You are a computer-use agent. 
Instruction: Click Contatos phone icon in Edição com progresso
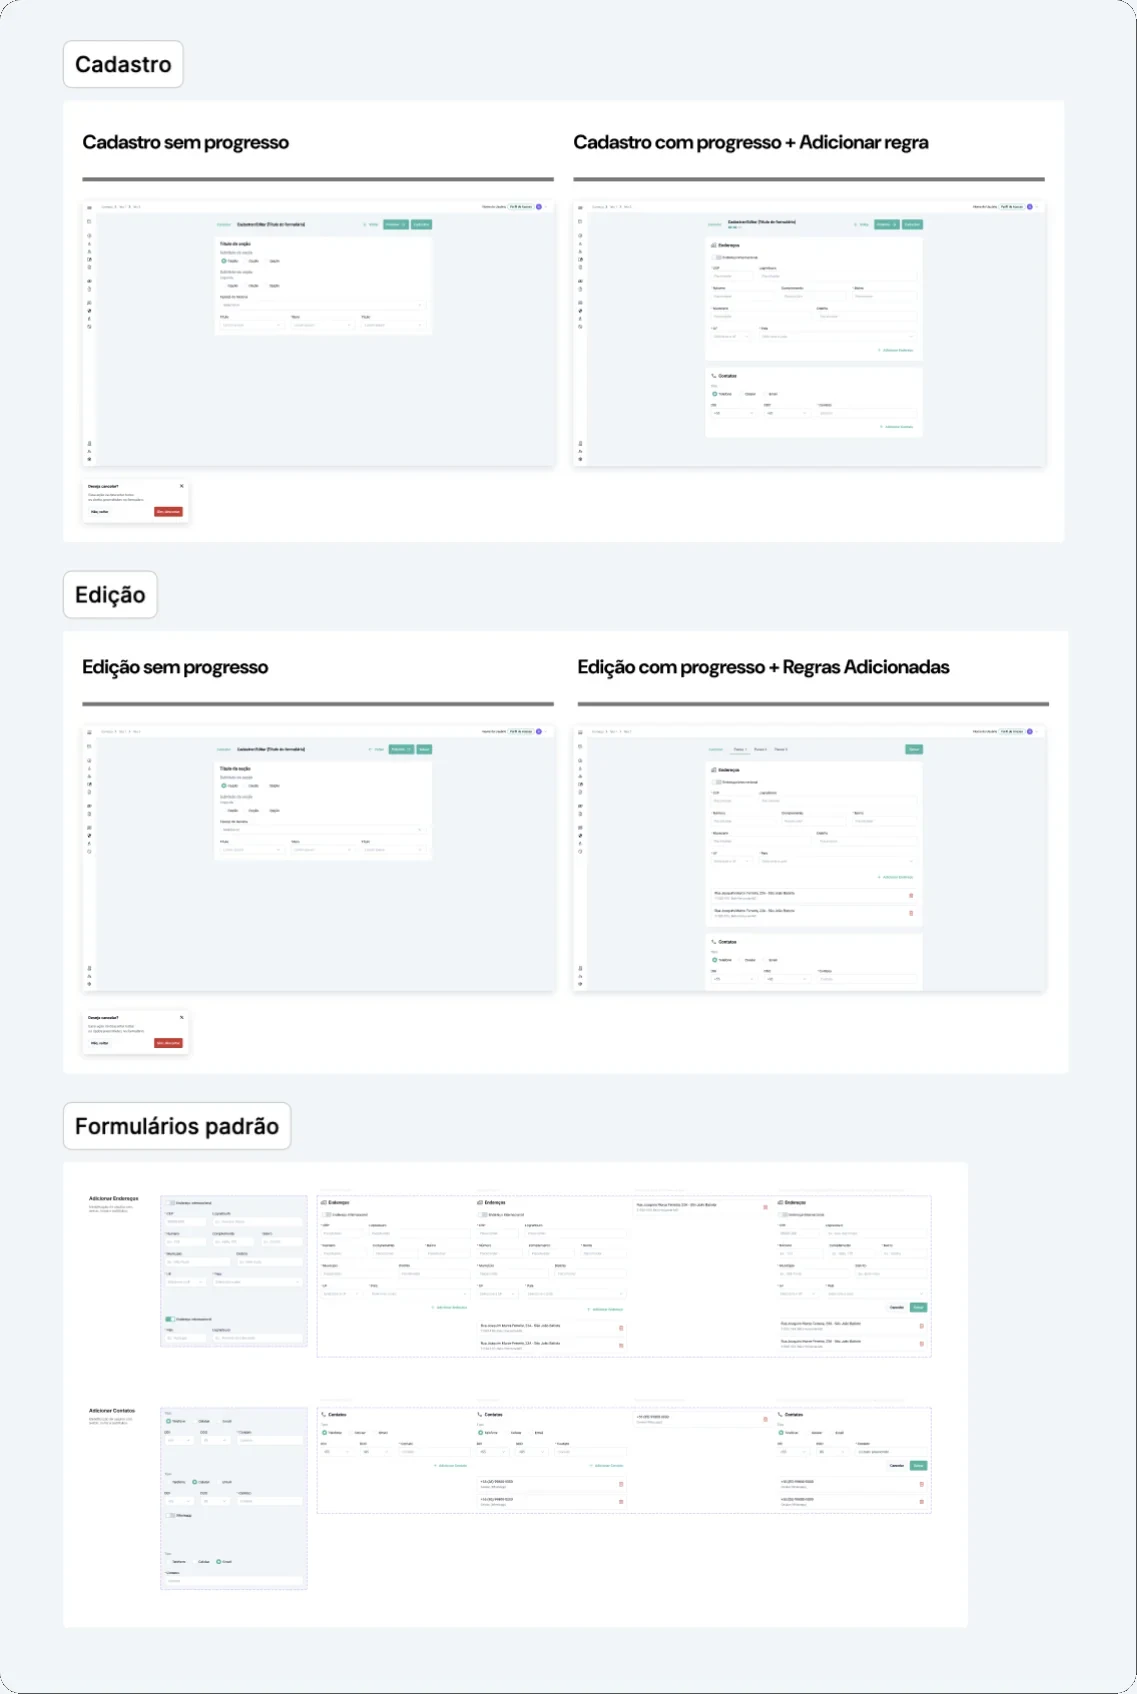click(714, 942)
